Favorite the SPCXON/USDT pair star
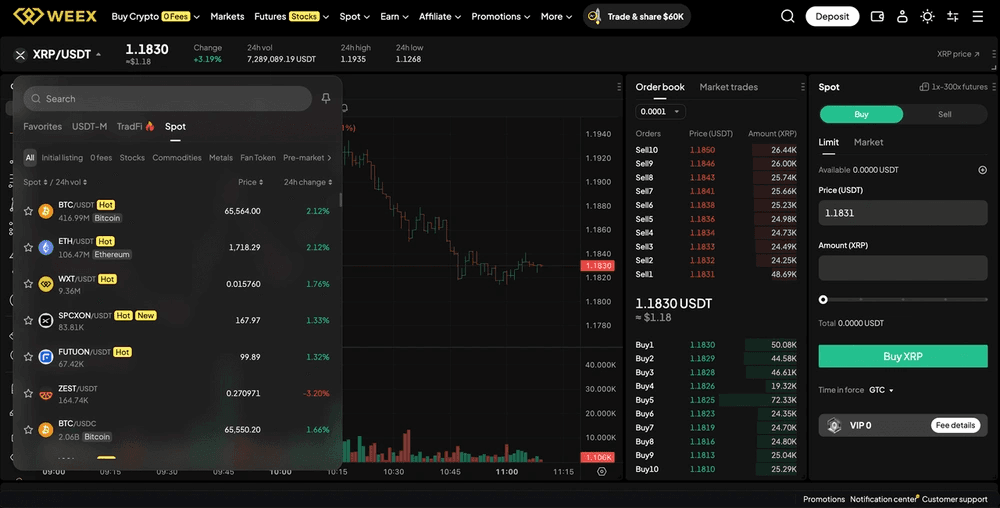Image resolution: width=1000 pixels, height=508 pixels. (28, 320)
